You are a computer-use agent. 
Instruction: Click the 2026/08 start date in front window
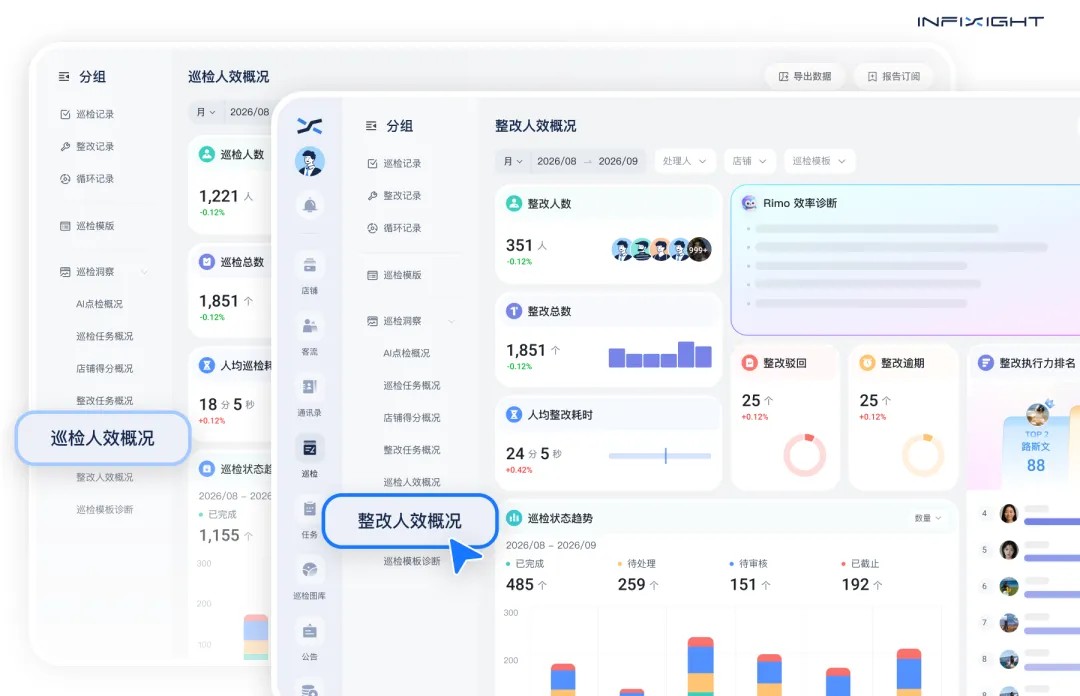pos(557,161)
